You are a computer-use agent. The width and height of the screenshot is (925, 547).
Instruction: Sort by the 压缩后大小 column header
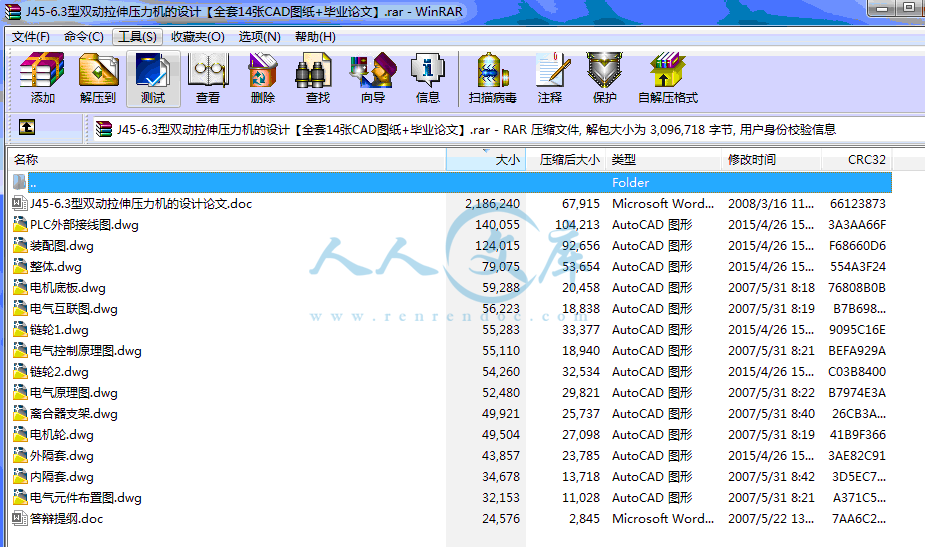566,159
